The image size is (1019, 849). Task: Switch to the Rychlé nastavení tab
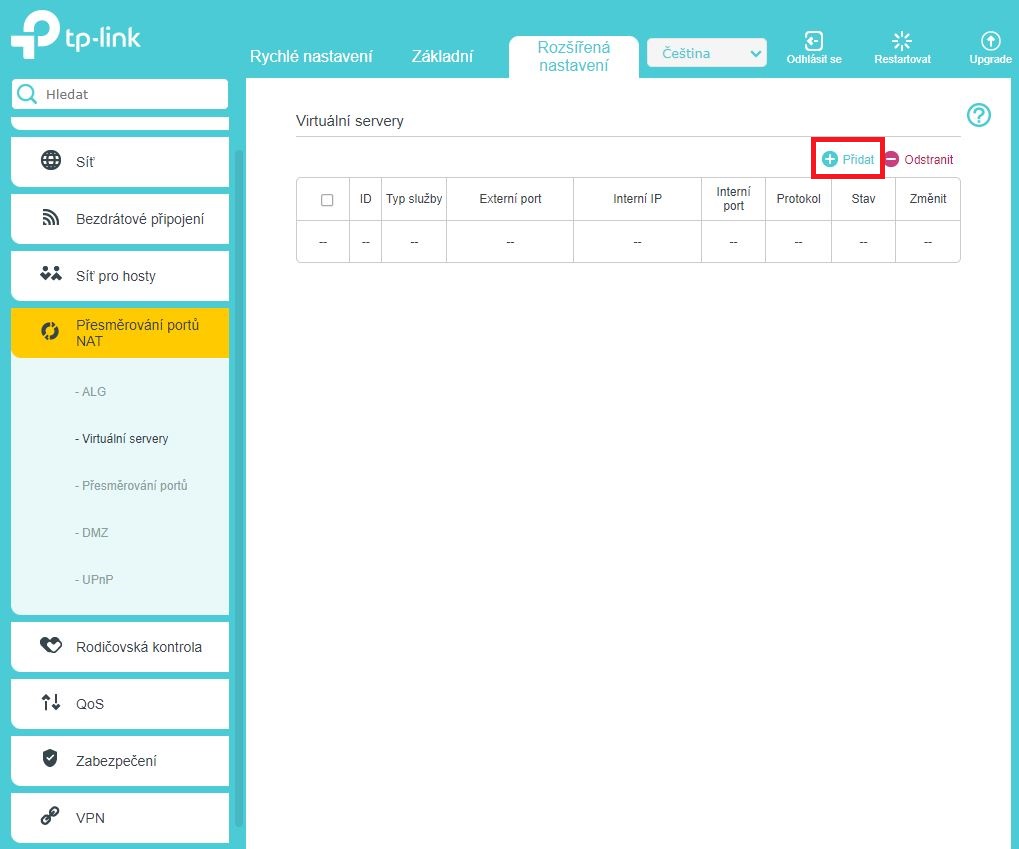tap(311, 56)
